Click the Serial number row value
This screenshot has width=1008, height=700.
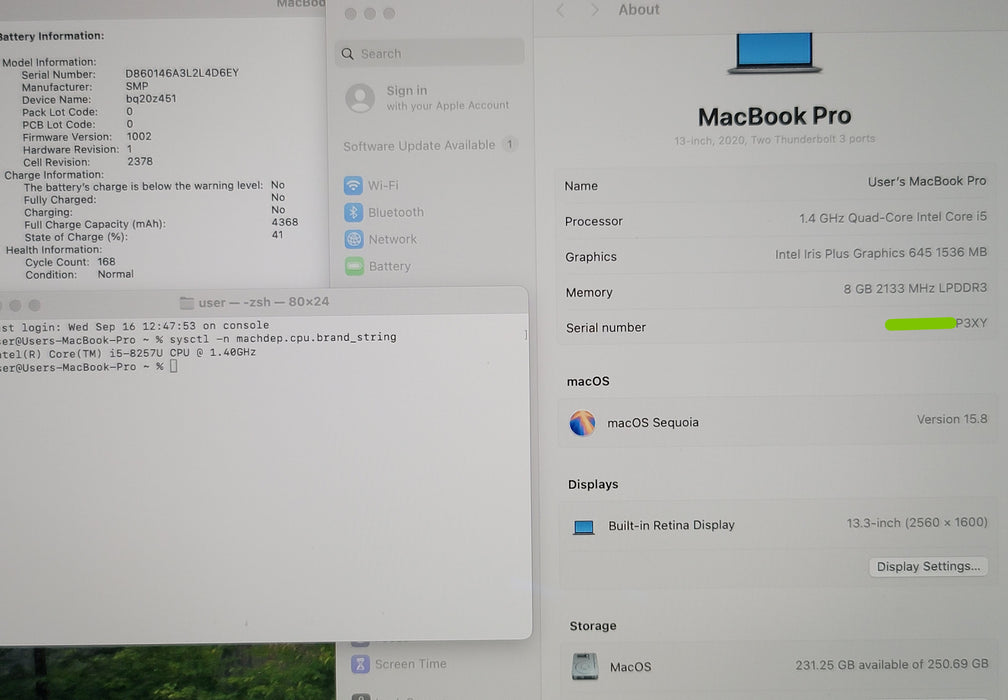(936, 323)
